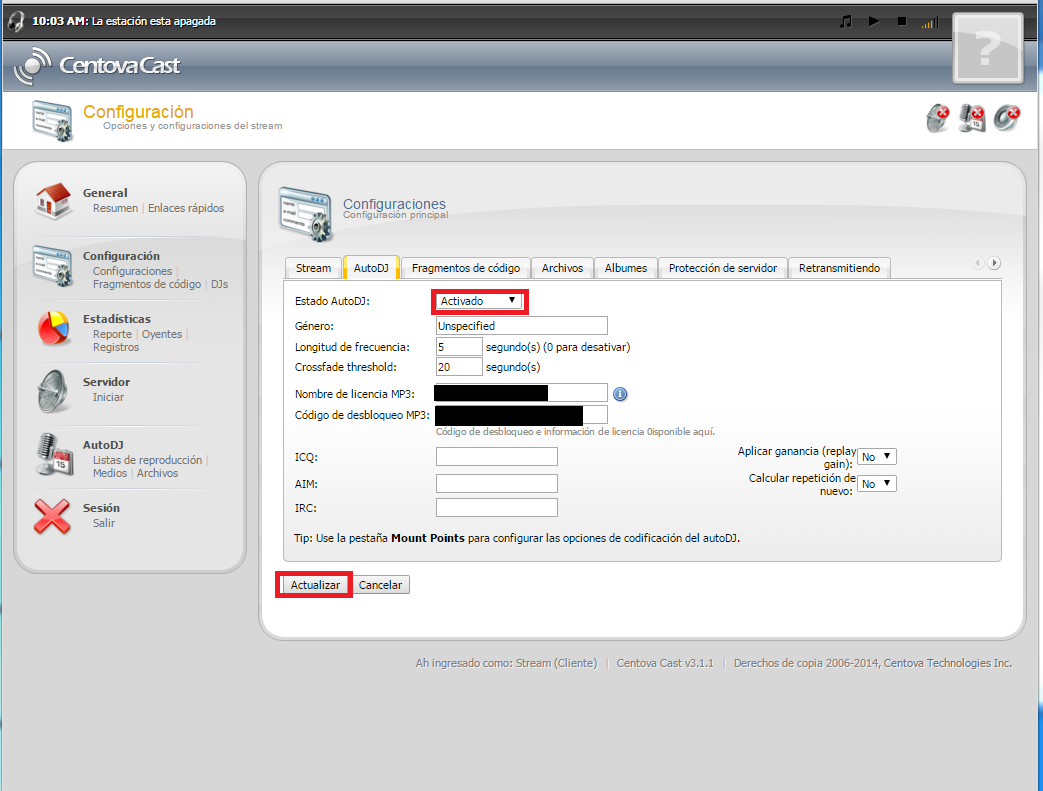Open the Stream tab
This screenshot has width=1043, height=791.
point(313,268)
